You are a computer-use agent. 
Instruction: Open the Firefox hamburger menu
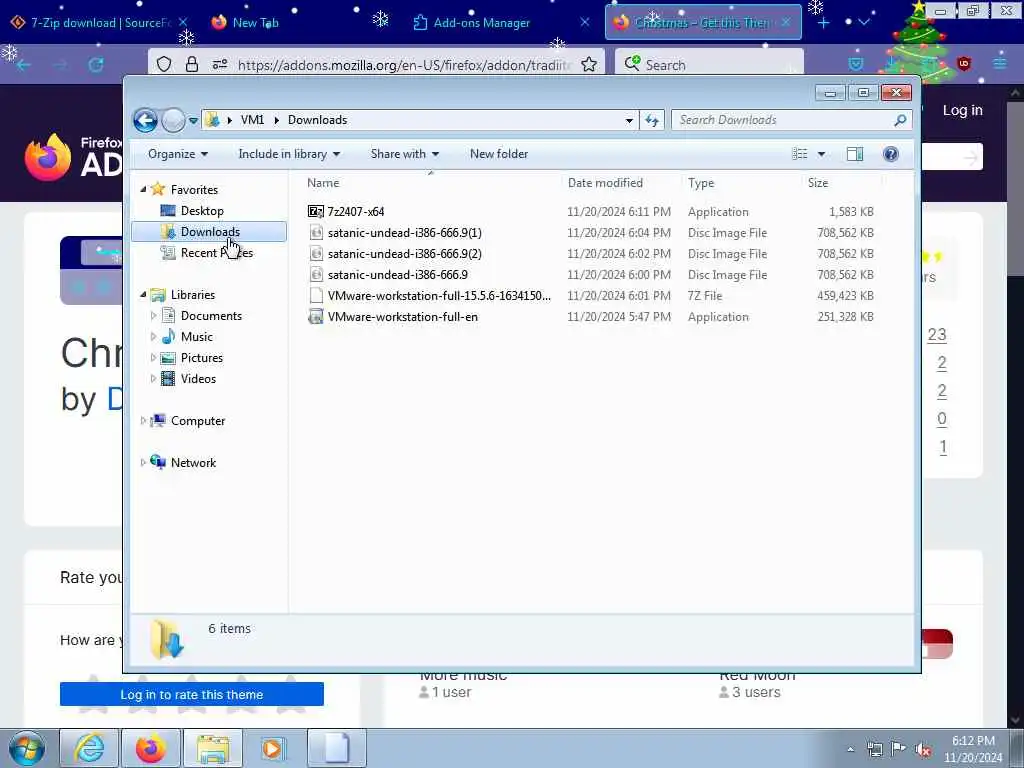(x=1000, y=63)
